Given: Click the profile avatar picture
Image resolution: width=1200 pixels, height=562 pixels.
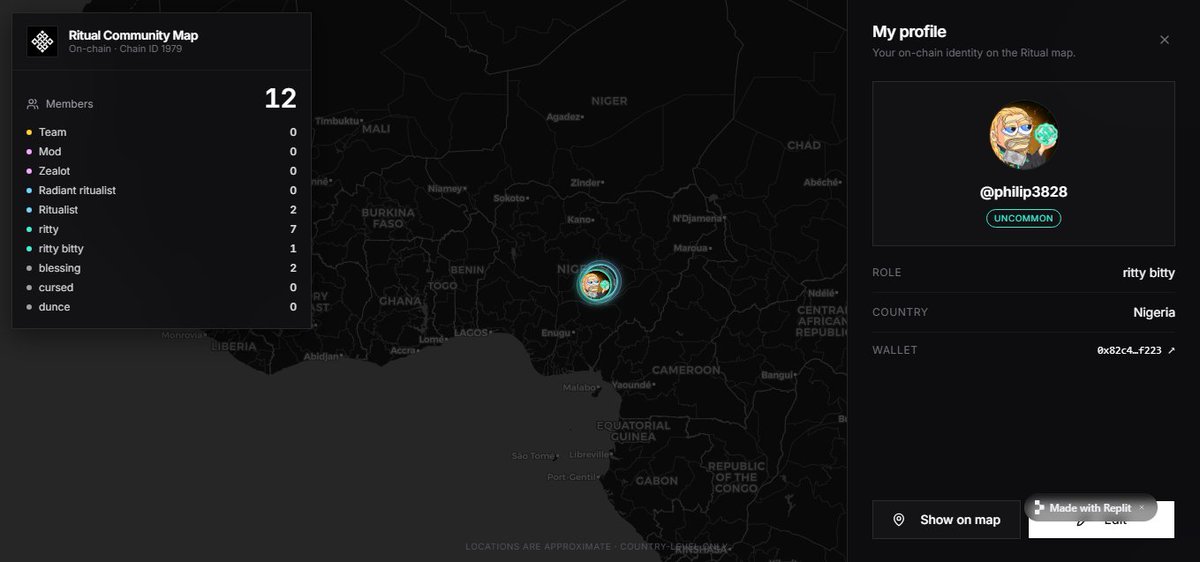Looking at the screenshot, I should coord(1024,134).
